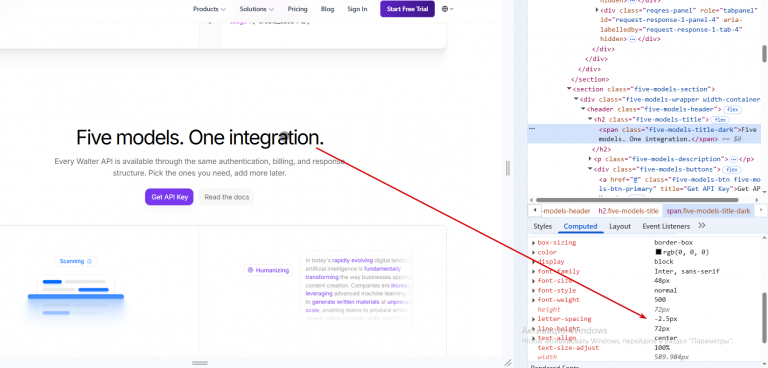Expand the font-weight computed property

click(534, 300)
